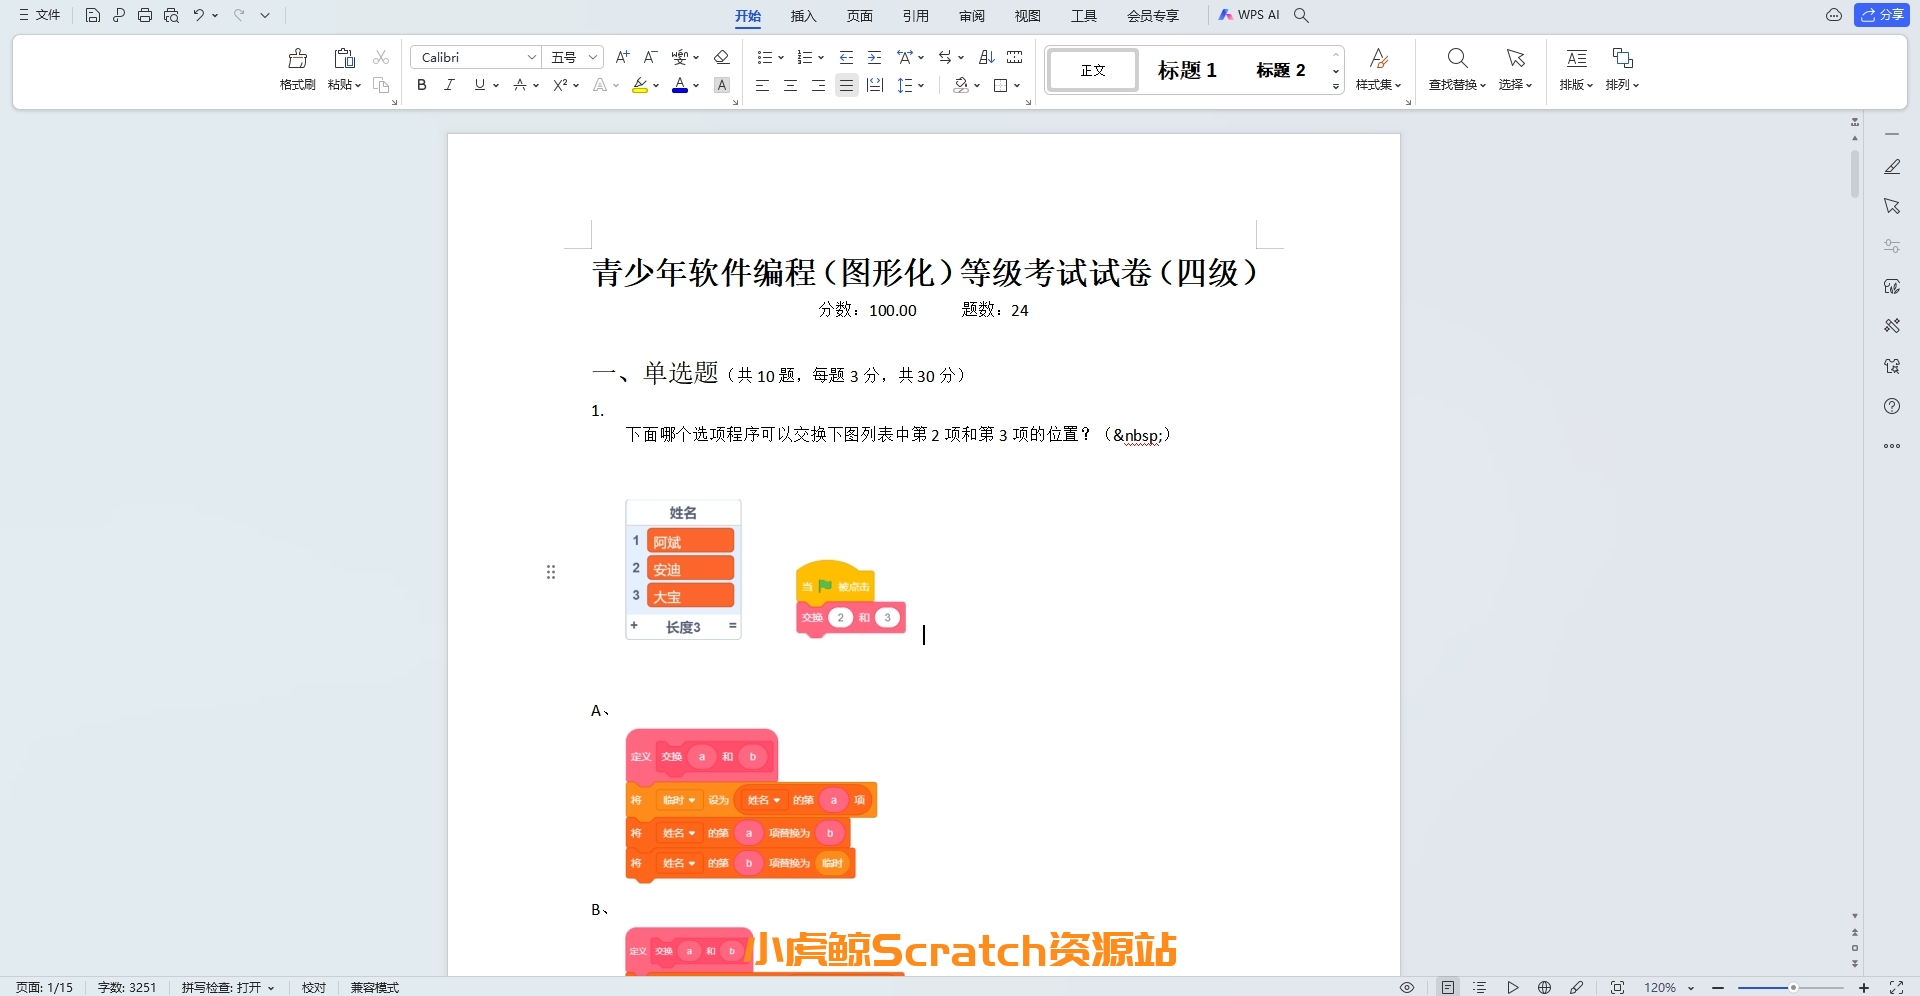Click the Find and Replace magnifier icon
The height and width of the screenshot is (996, 1920).
[1457, 58]
